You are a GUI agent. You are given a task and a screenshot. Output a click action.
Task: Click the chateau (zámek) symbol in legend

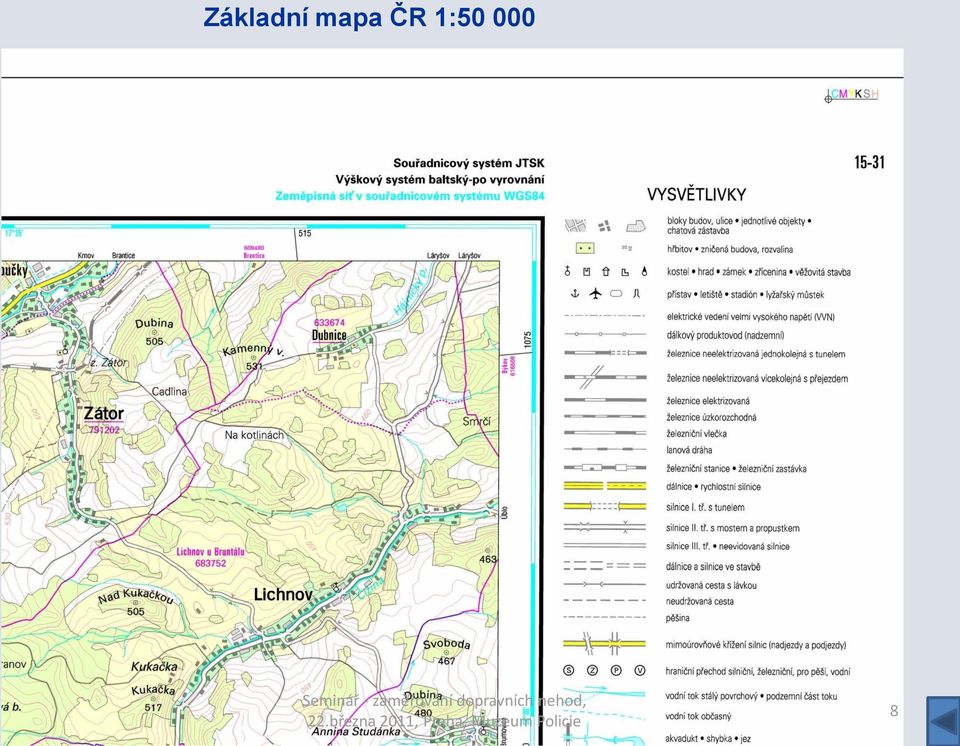606,271
